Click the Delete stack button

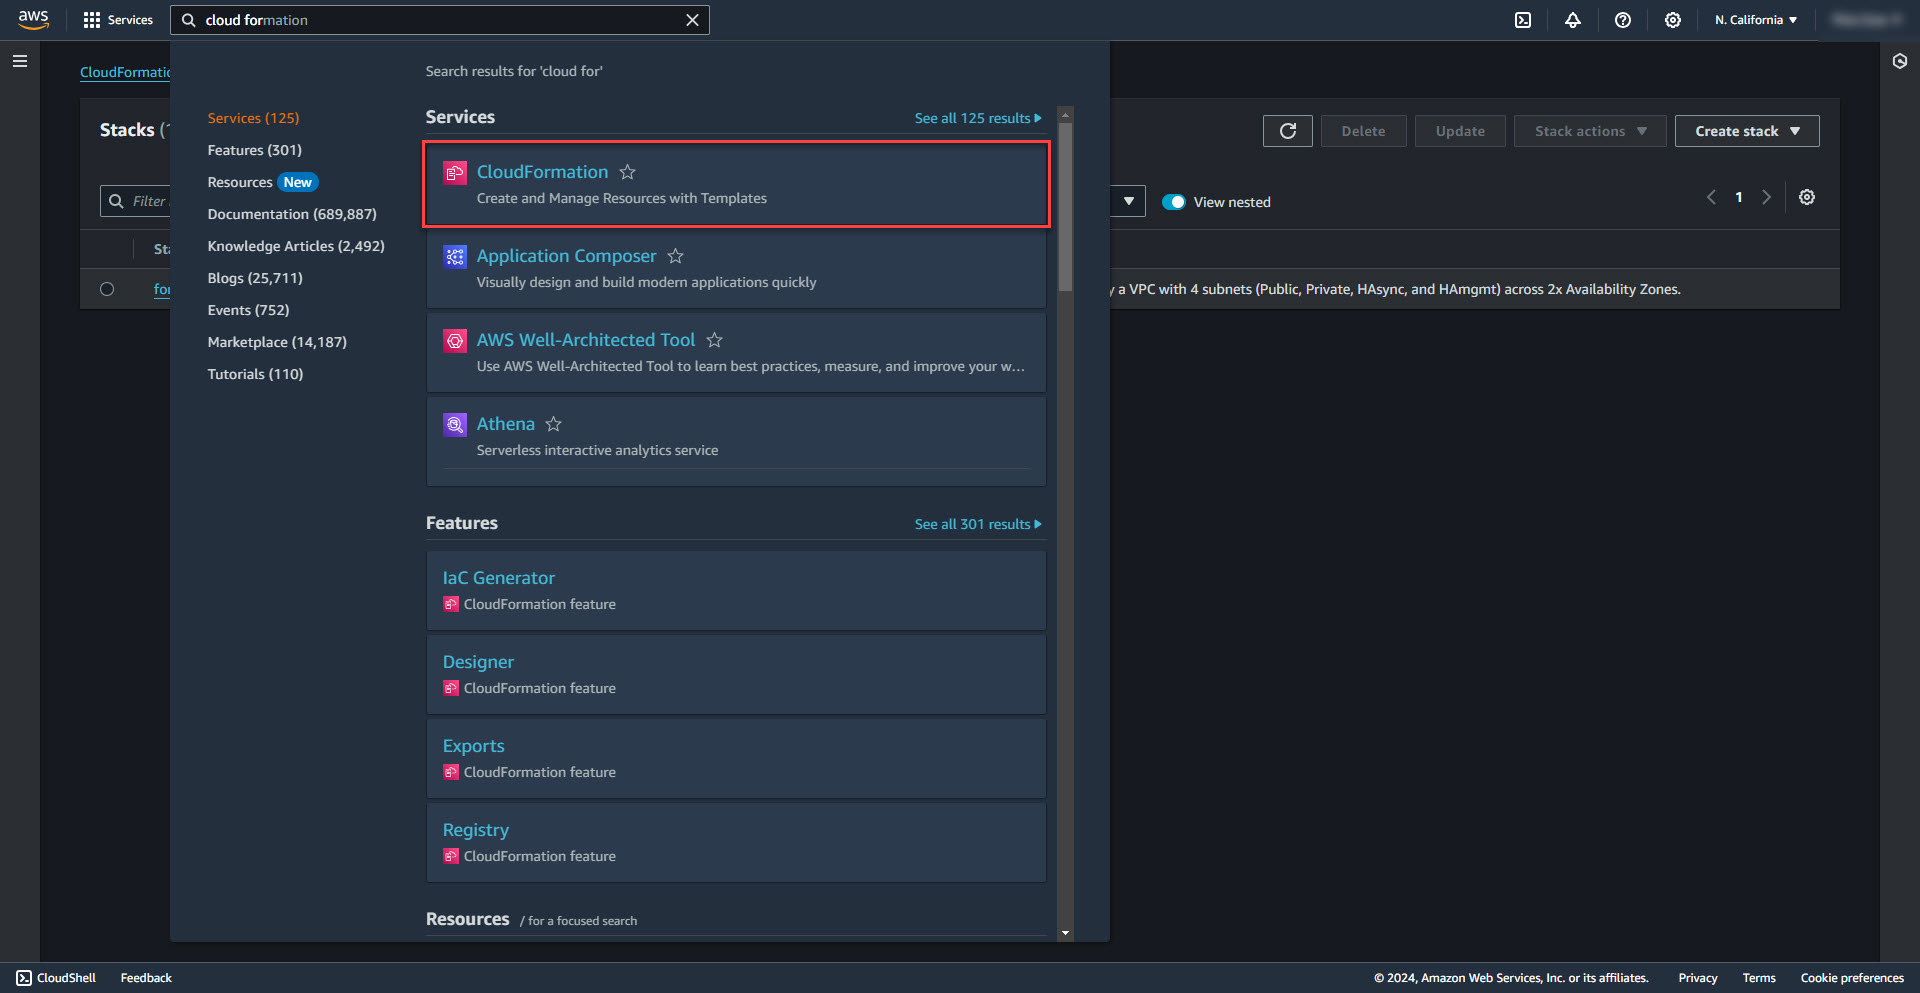(x=1363, y=131)
